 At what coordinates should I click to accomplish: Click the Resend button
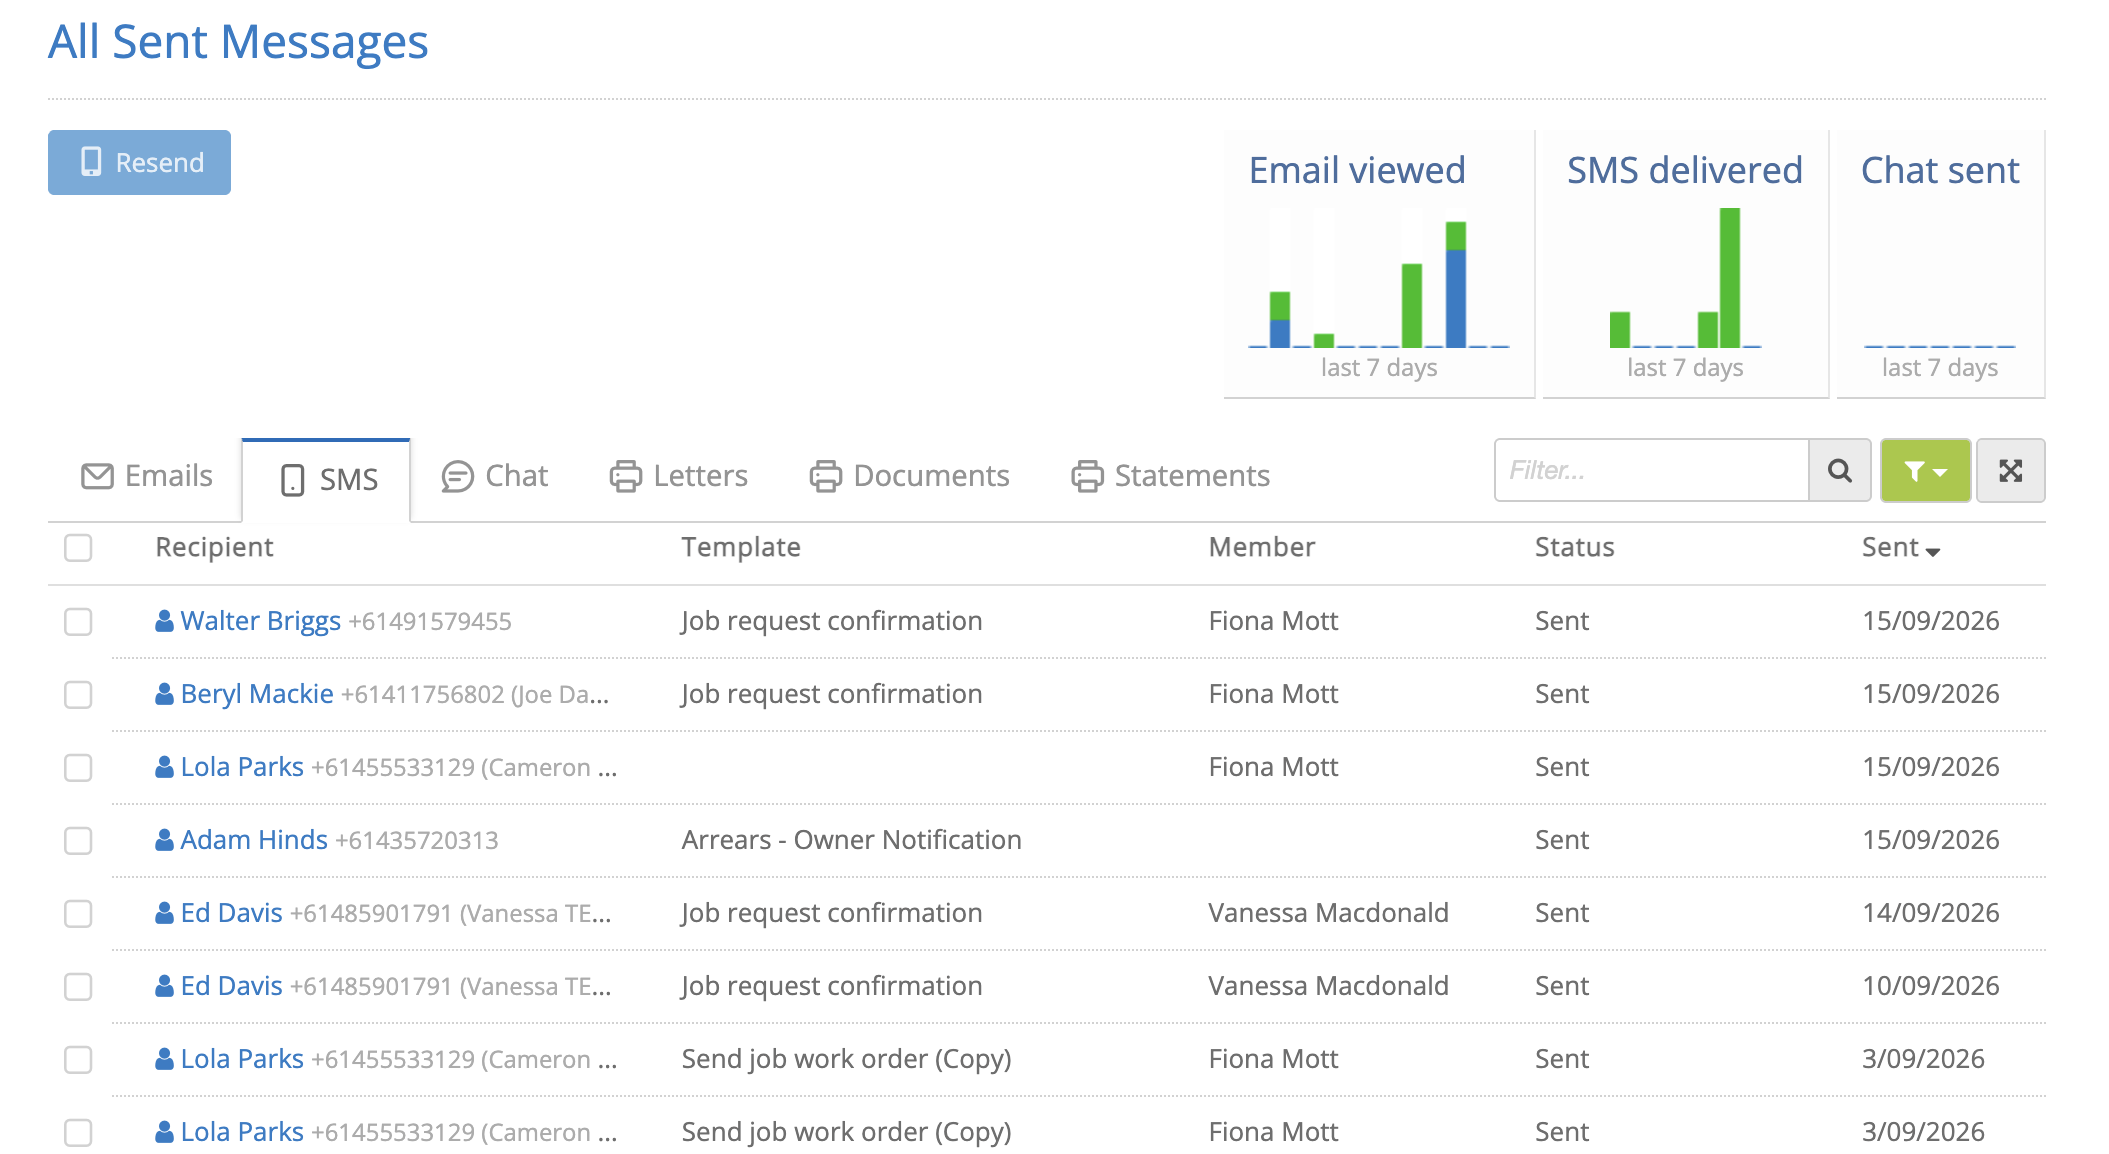[139, 162]
